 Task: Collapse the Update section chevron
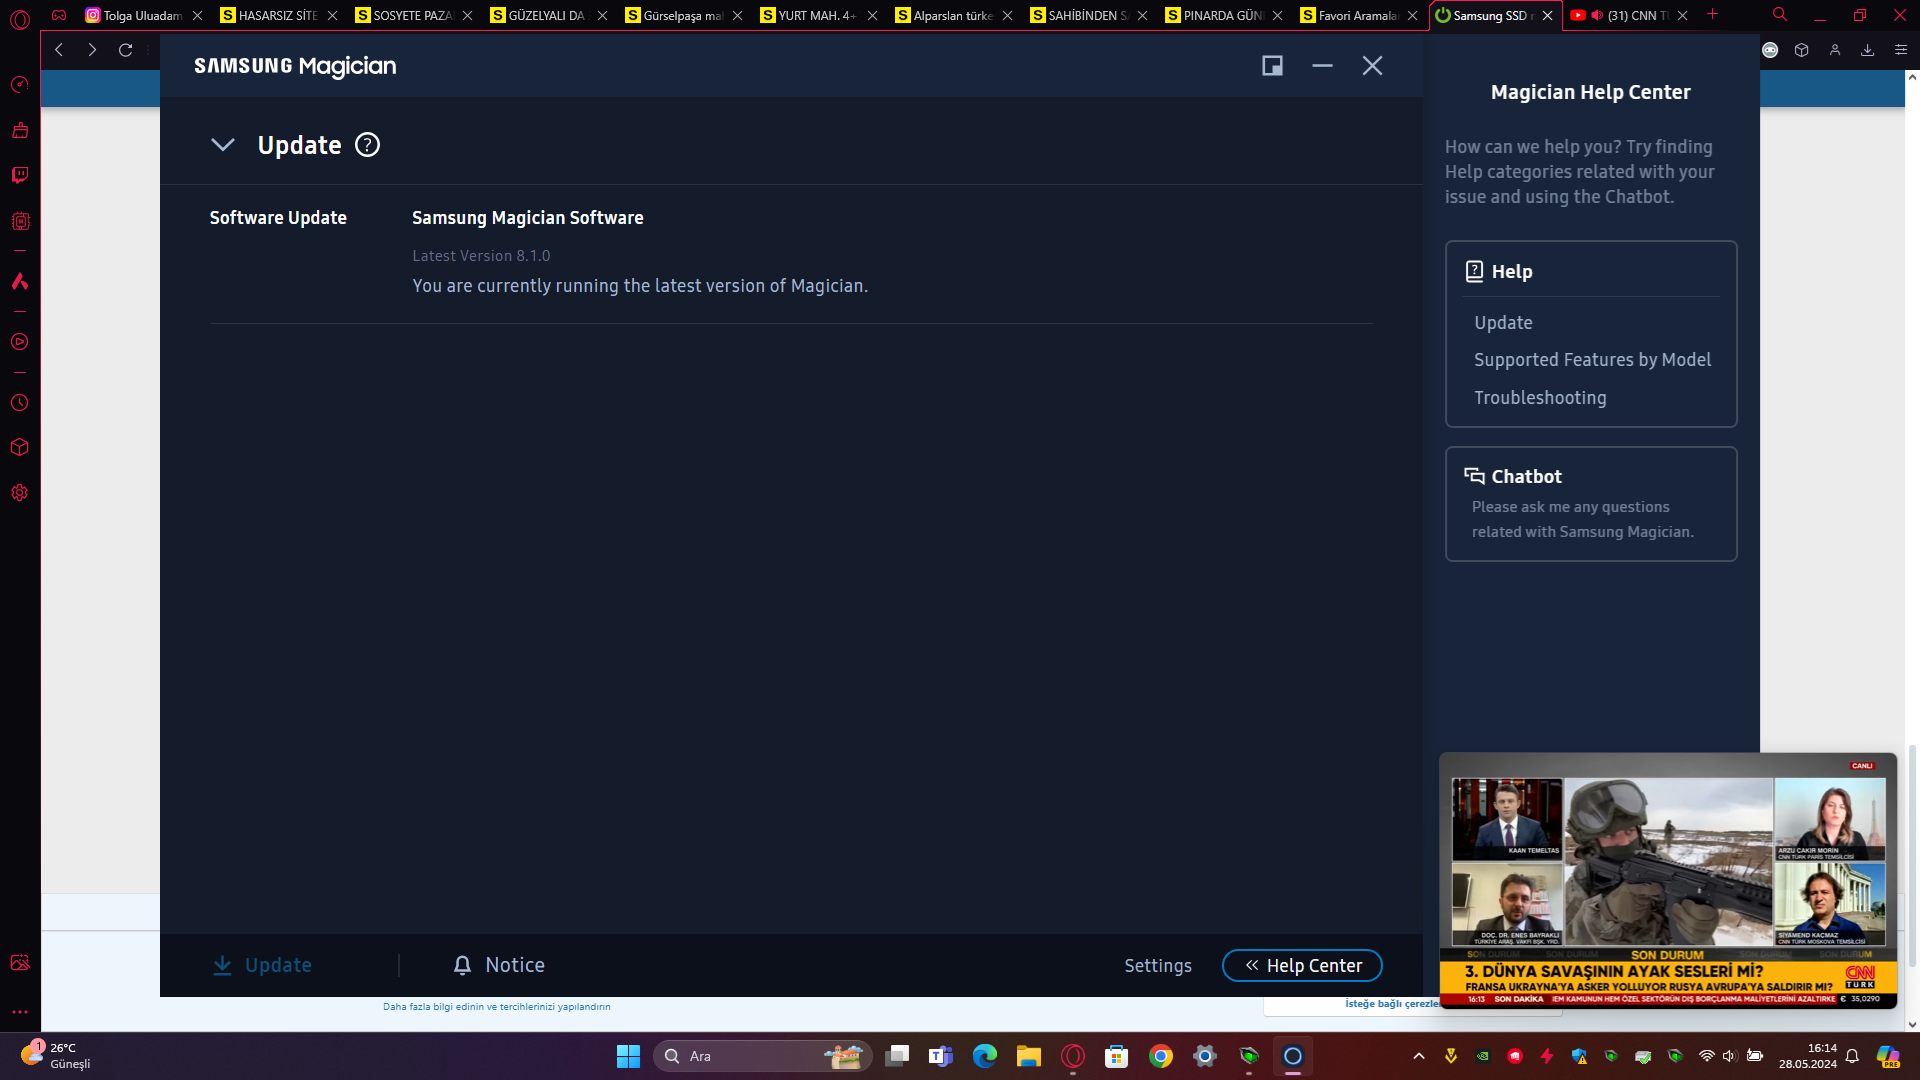[x=223, y=145]
